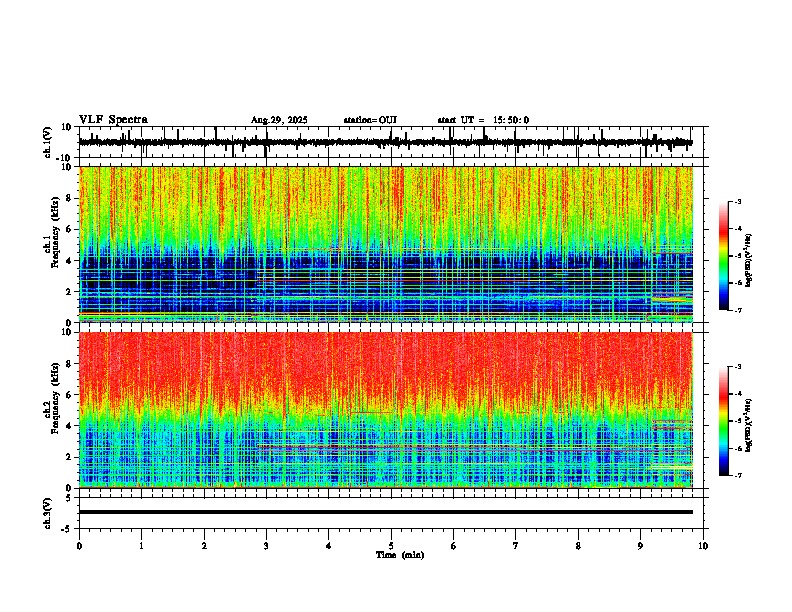
Task: Click the date "Aug.29, 2025"
Action: click(x=279, y=120)
